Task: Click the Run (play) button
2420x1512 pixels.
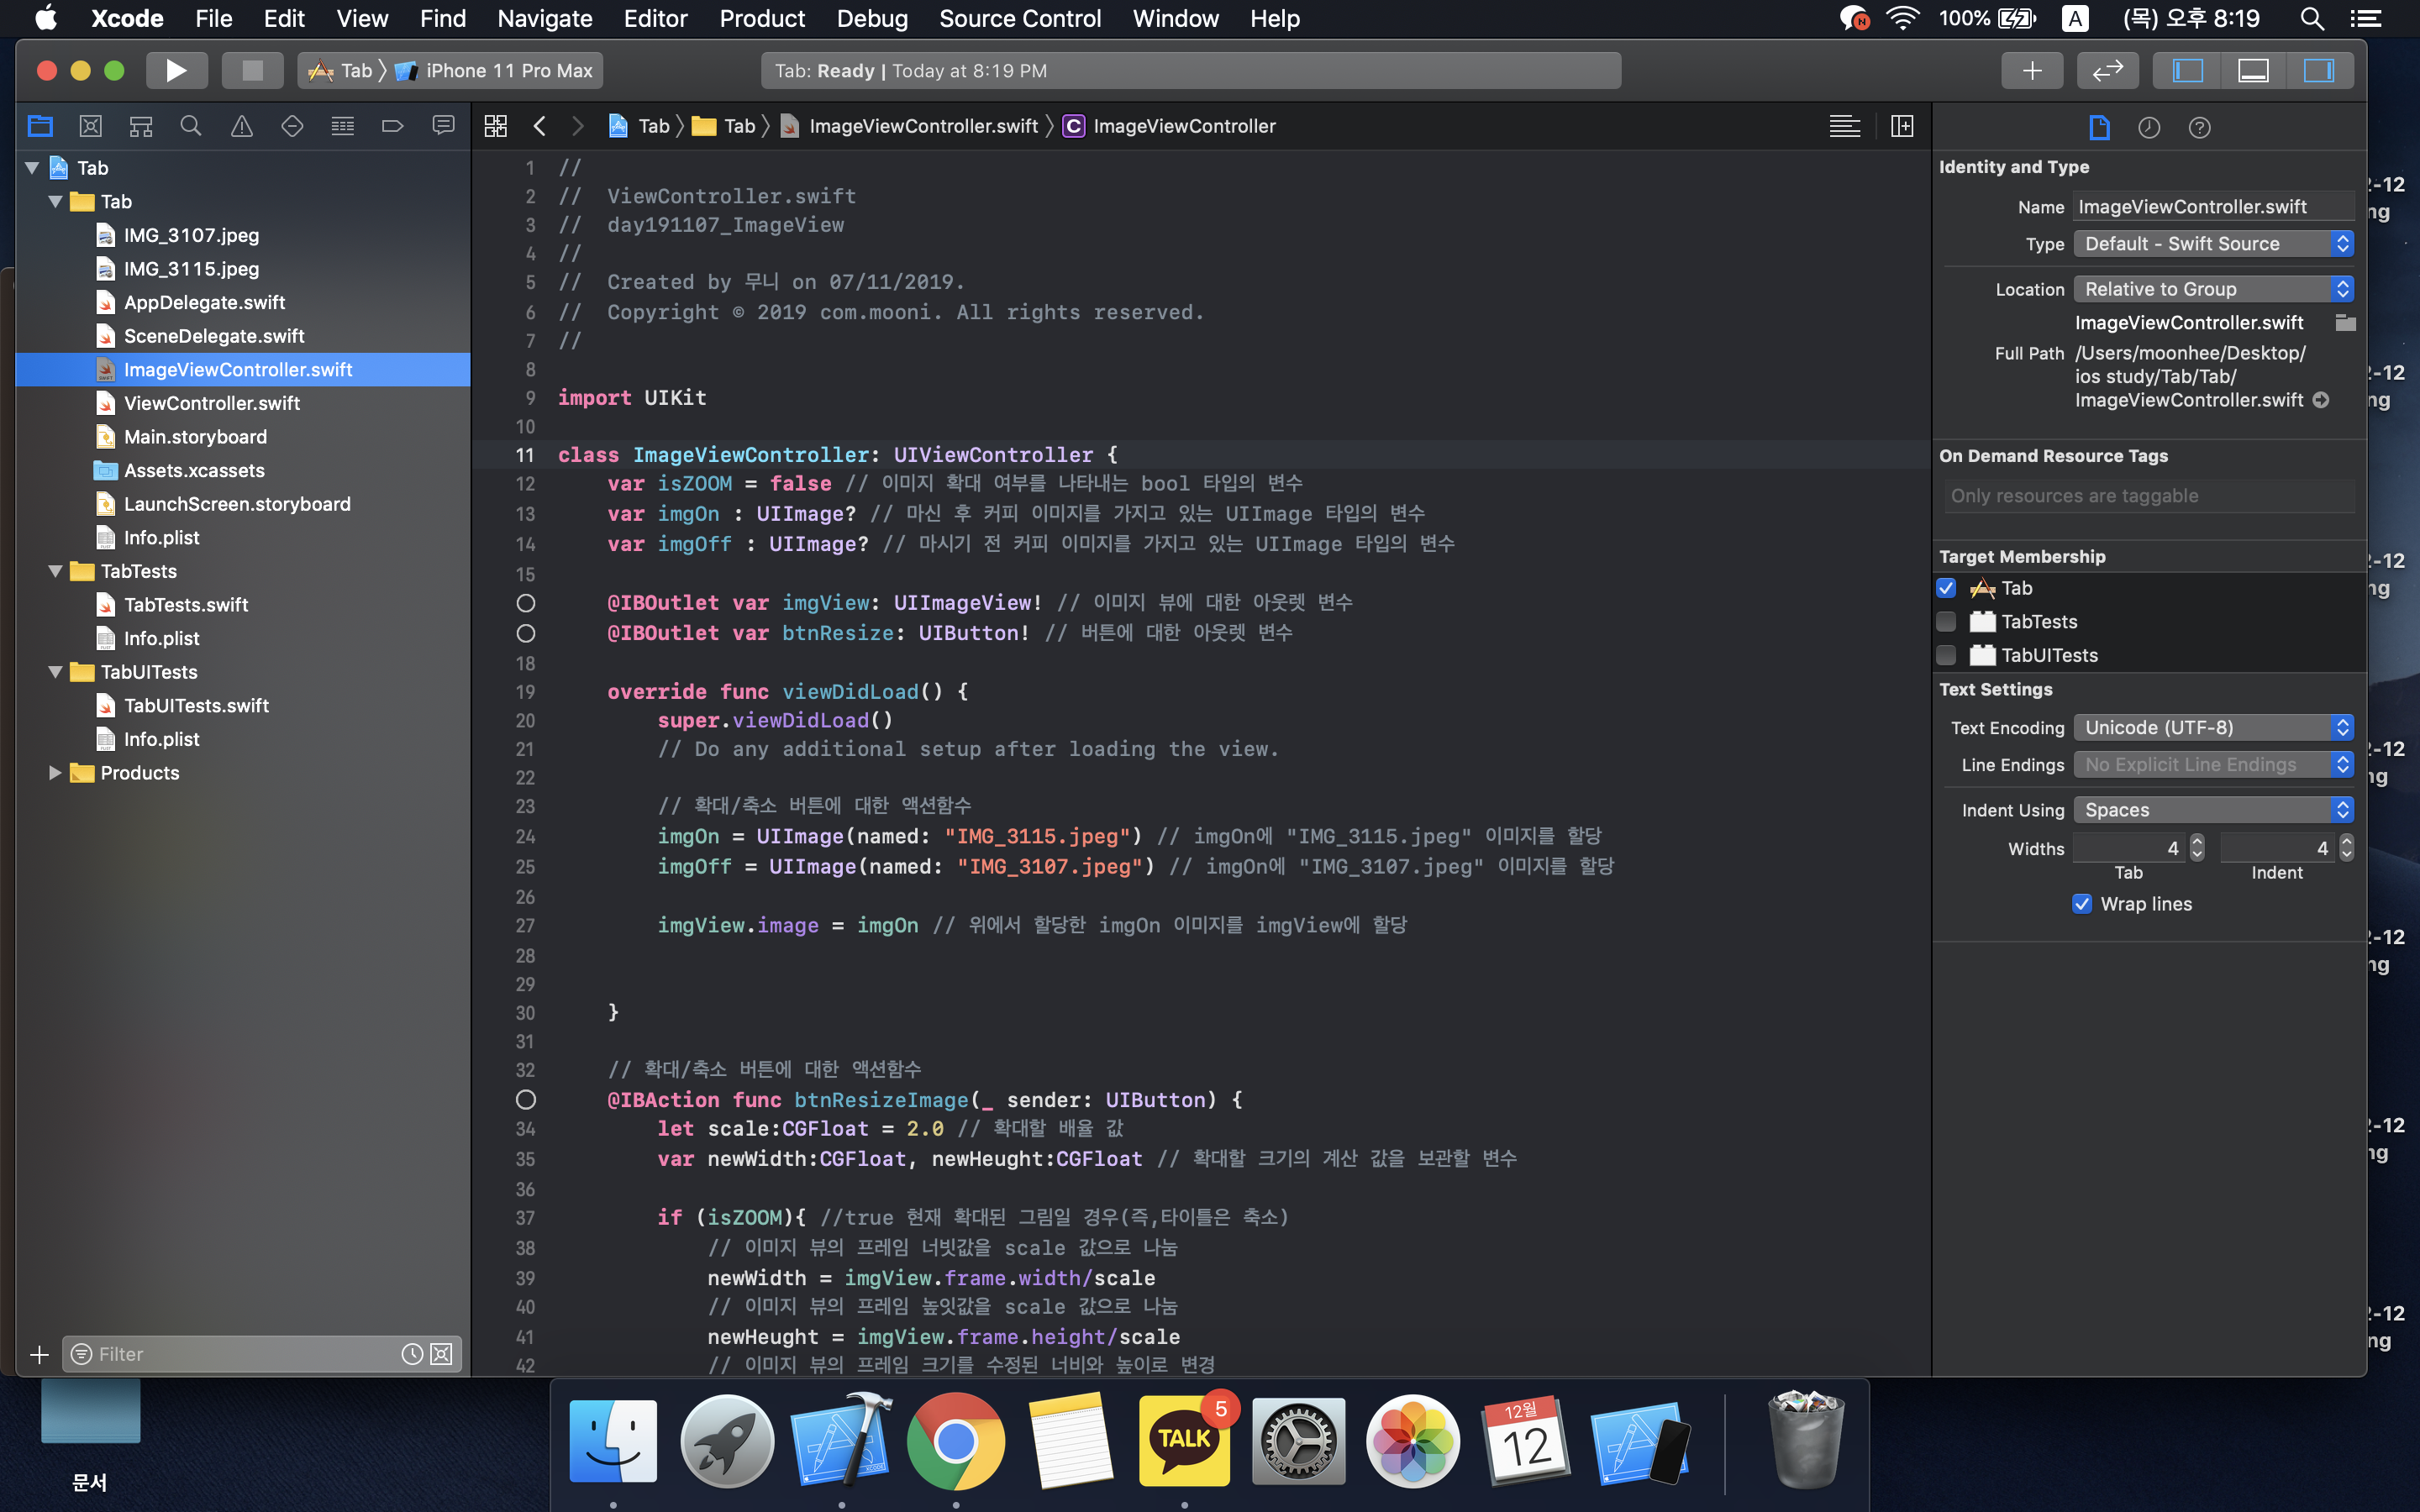Action: click(x=176, y=71)
